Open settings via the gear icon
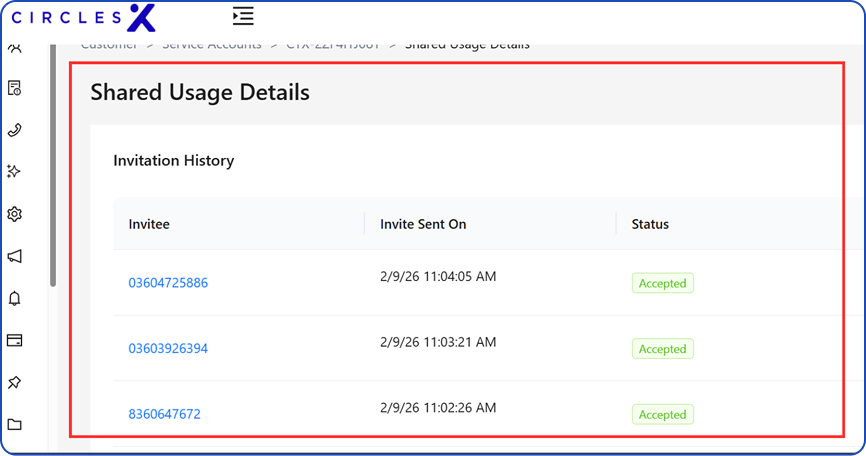Viewport: 866px width, 456px height. pyautogui.click(x=15, y=214)
